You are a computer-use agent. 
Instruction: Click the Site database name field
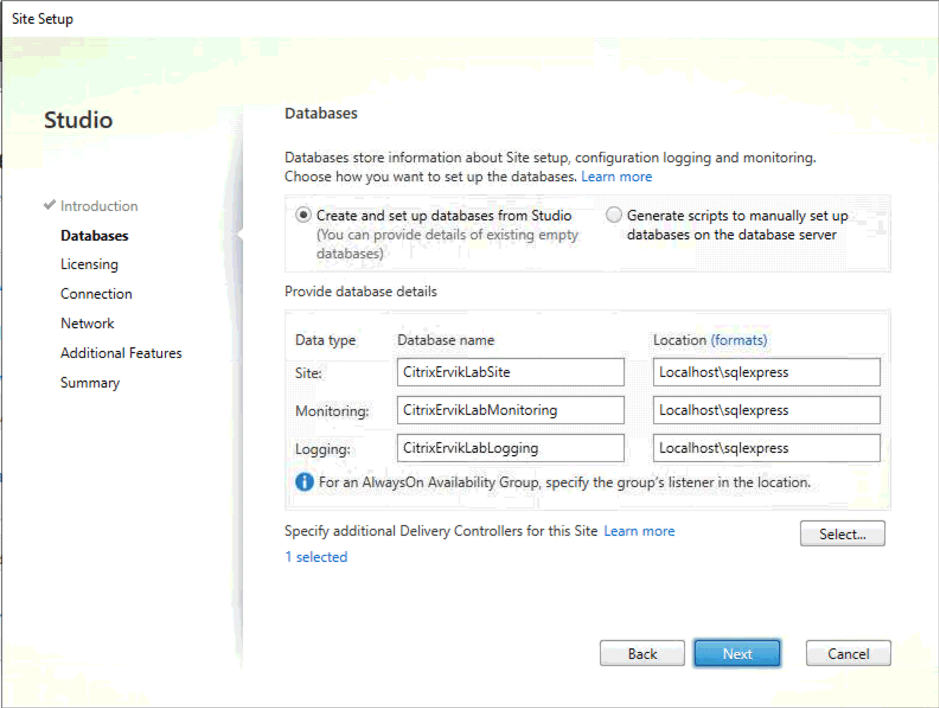pyautogui.click(x=510, y=372)
